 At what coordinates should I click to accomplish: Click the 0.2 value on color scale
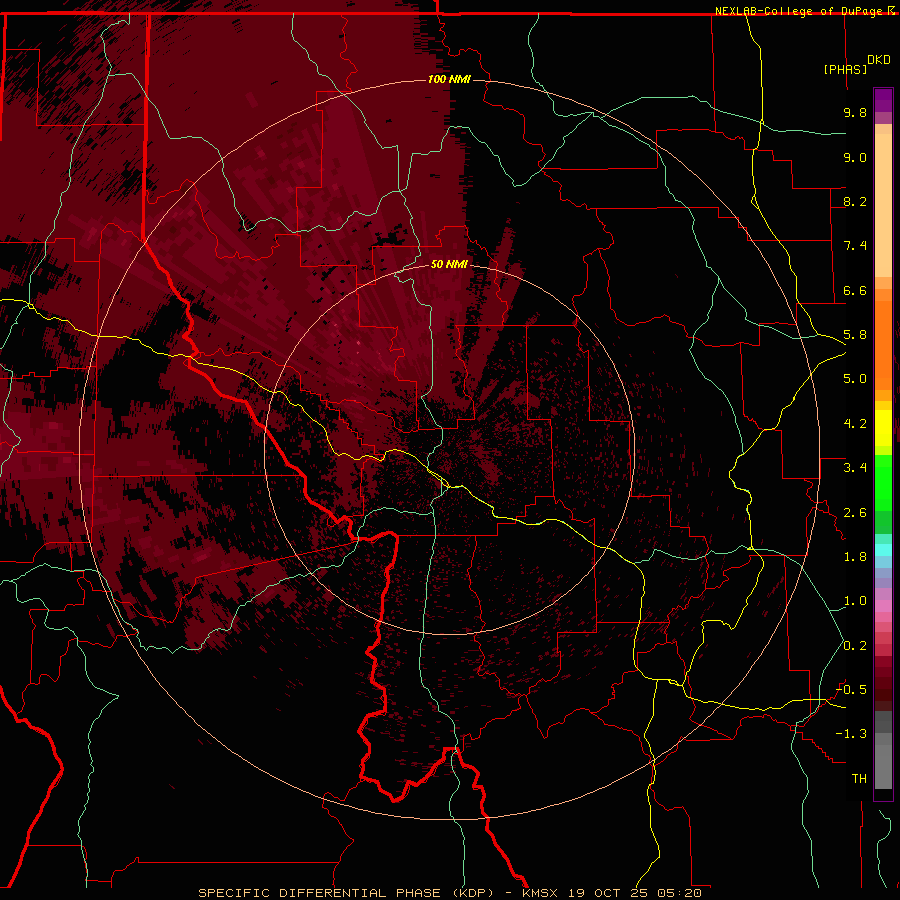(x=855, y=646)
